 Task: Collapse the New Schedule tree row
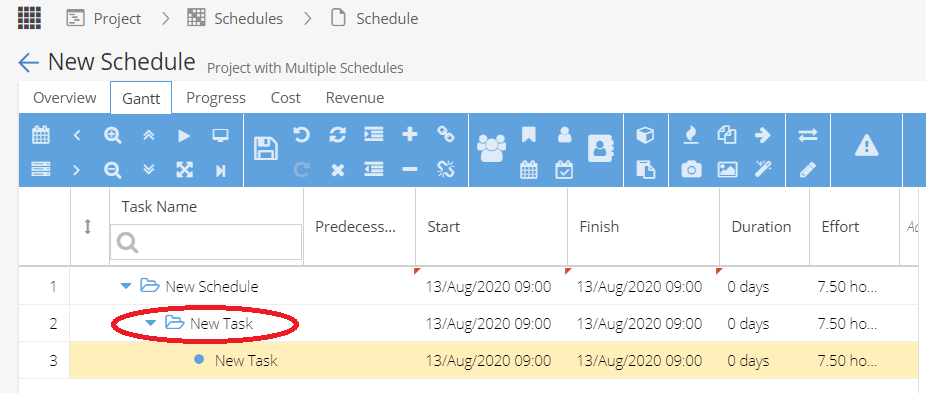pos(125,287)
